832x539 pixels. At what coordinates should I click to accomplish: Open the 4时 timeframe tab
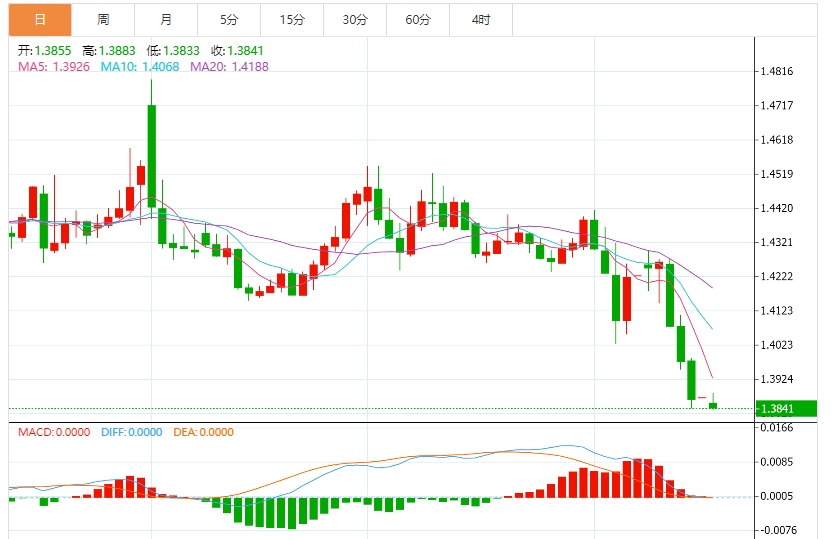pyautogui.click(x=481, y=20)
